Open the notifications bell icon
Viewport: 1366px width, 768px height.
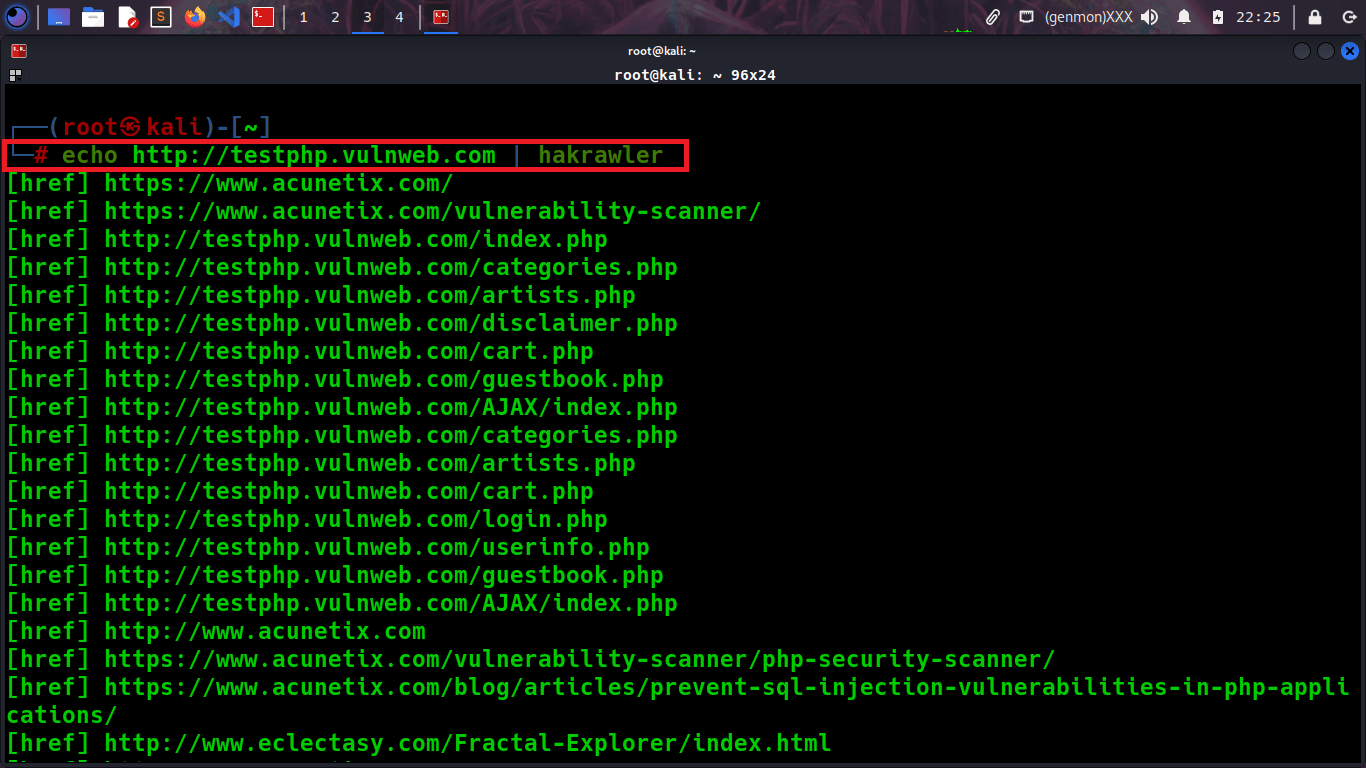click(x=1184, y=17)
